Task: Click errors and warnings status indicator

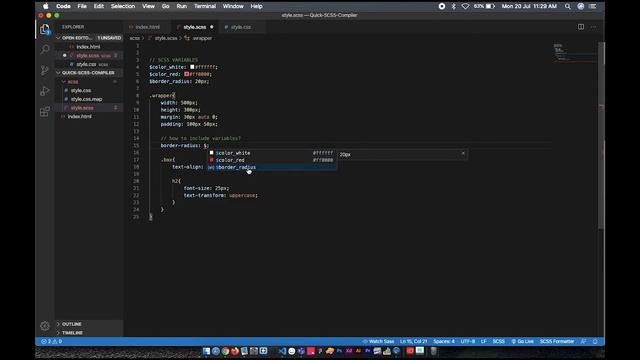Action: click(x=51, y=341)
